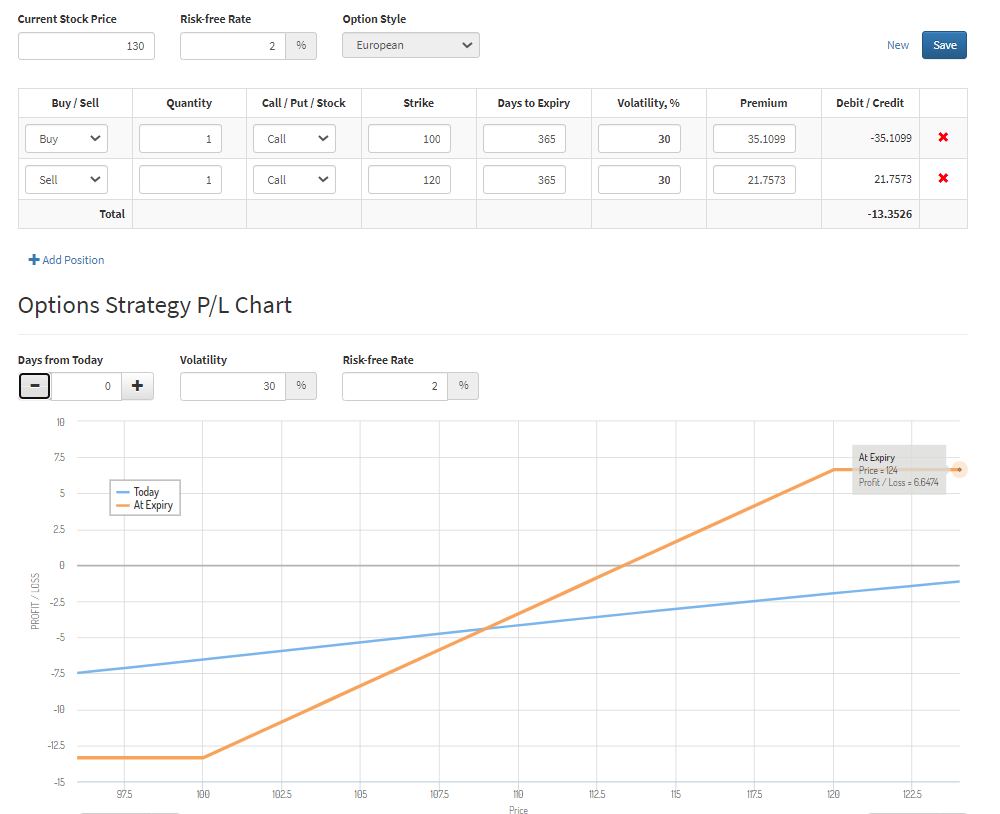Focus the Days from Today field
The width and height of the screenshot is (1000, 814).
[x=86, y=386]
